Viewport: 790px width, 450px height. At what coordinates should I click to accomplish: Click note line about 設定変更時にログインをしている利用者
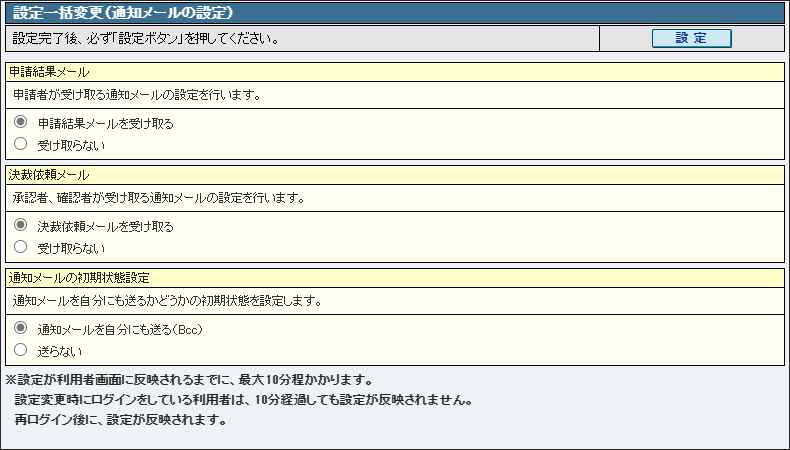tap(244, 400)
